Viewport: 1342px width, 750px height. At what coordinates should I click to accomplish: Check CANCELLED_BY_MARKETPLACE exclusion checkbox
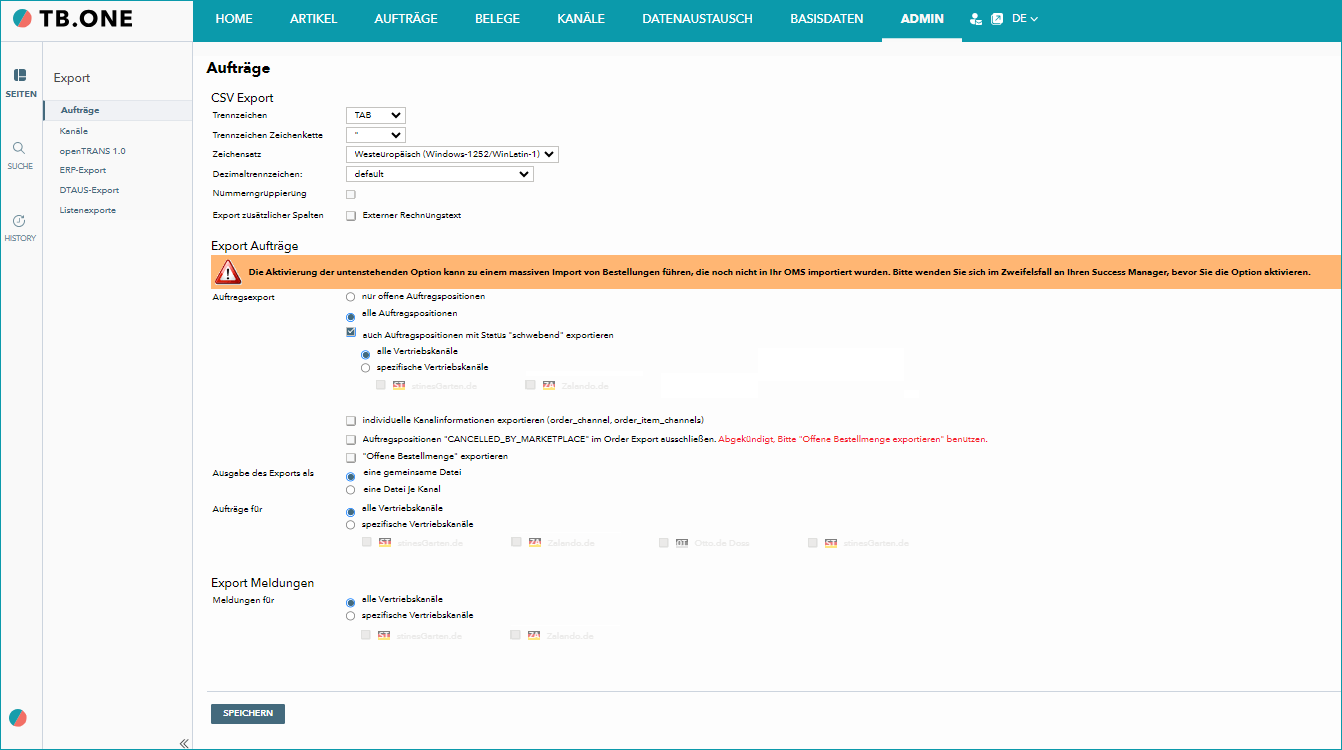click(351, 440)
